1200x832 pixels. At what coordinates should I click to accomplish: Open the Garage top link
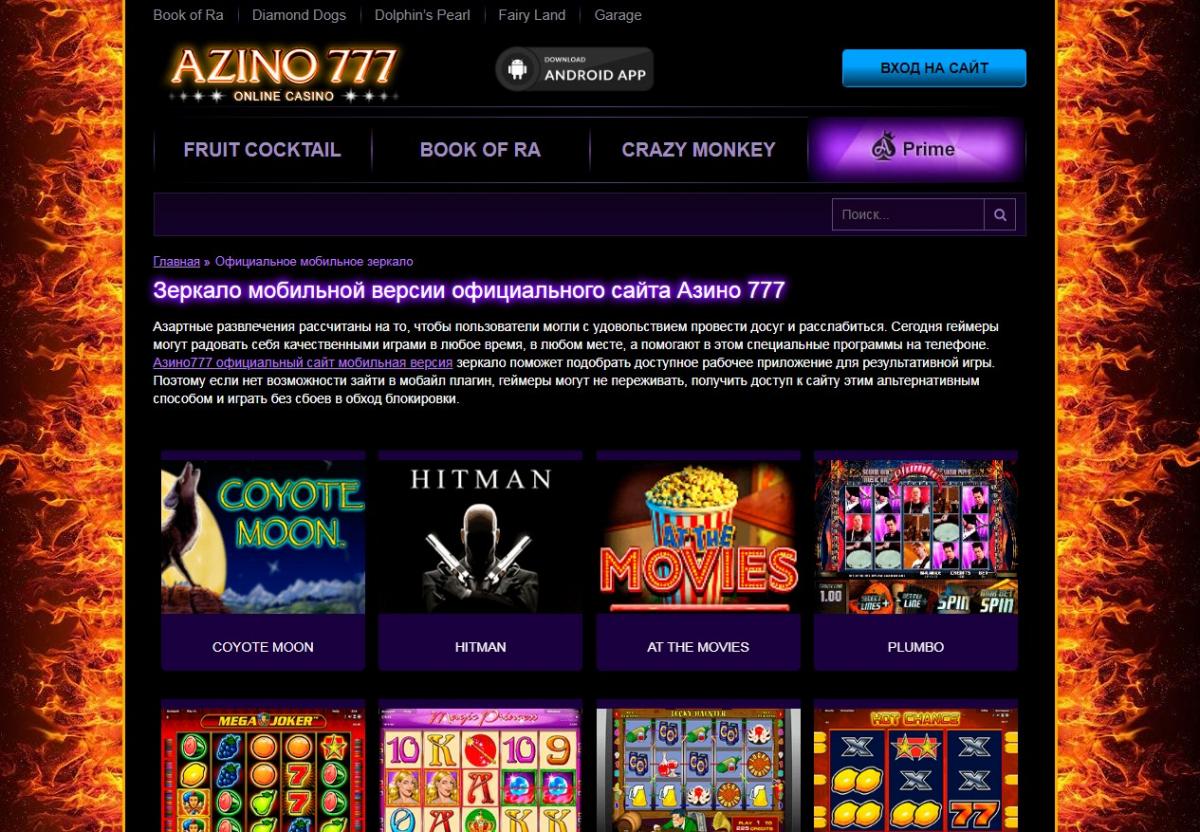pos(618,15)
